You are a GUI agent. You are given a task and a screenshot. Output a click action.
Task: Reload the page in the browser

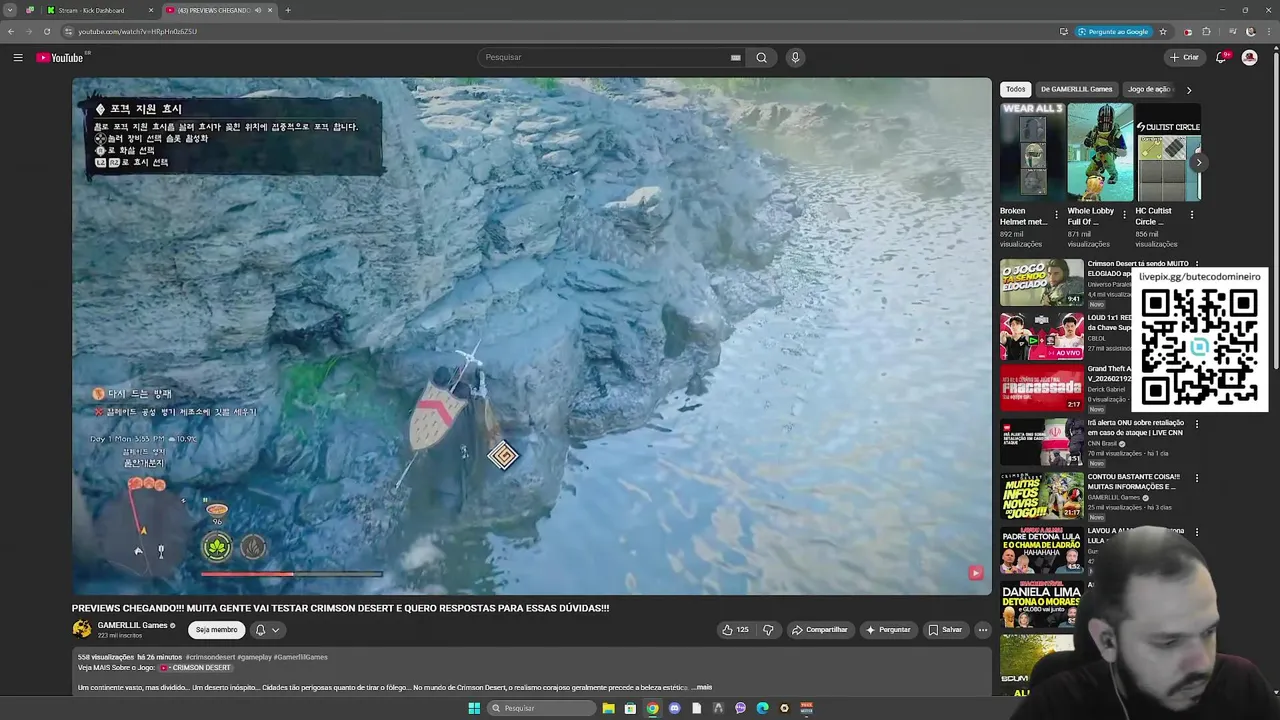point(46,31)
